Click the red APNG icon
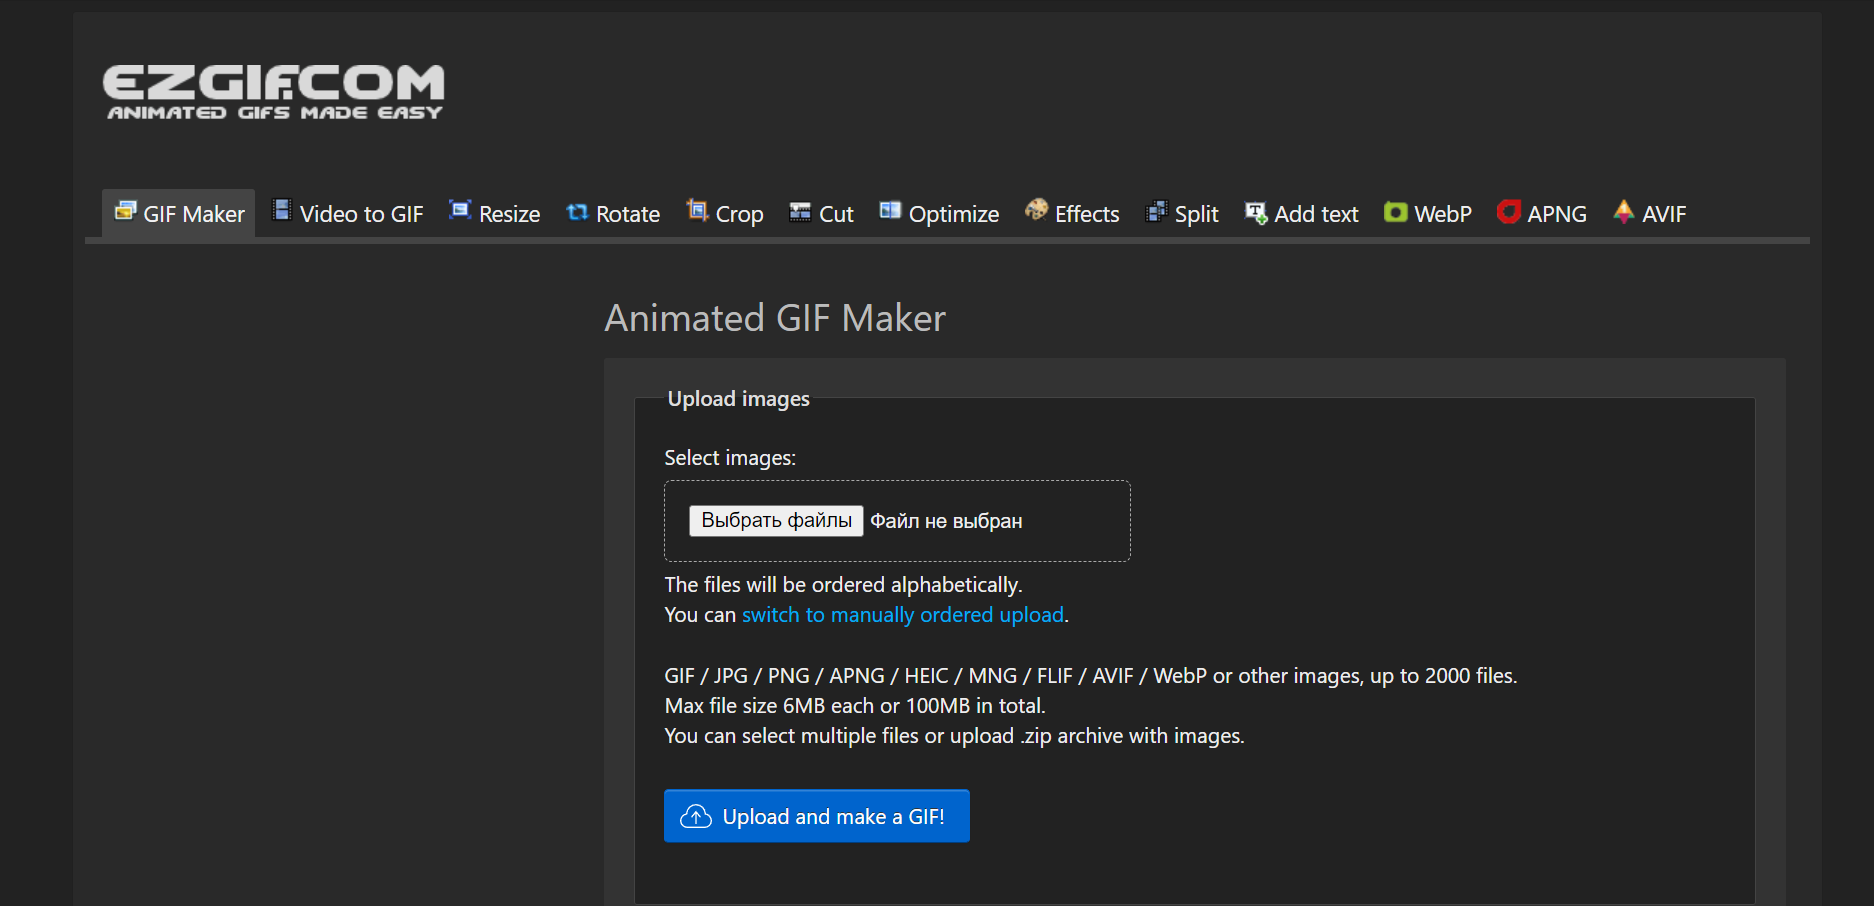The height and width of the screenshot is (906, 1874). point(1508,212)
